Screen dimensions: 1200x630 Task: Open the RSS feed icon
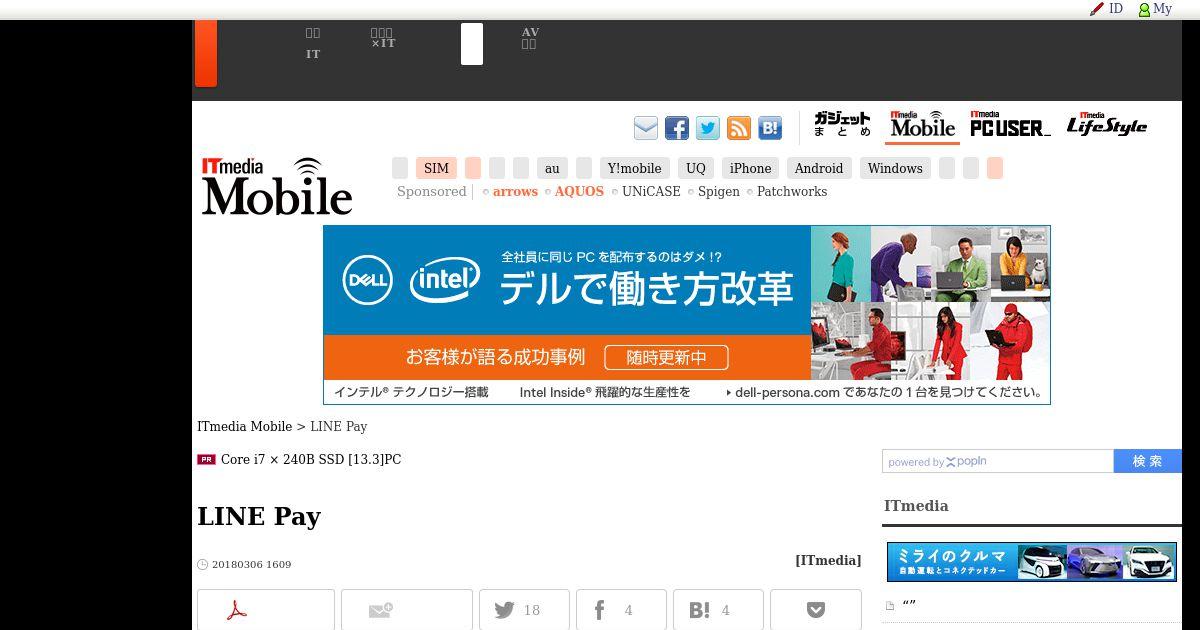coord(739,128)
